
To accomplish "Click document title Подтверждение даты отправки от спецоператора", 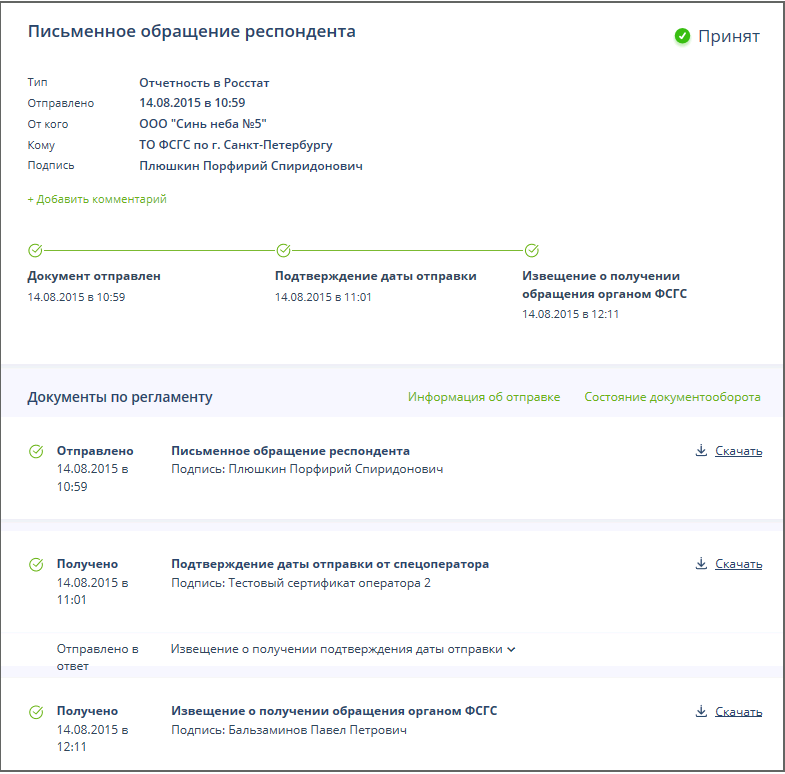I will [x=330, y=564].
